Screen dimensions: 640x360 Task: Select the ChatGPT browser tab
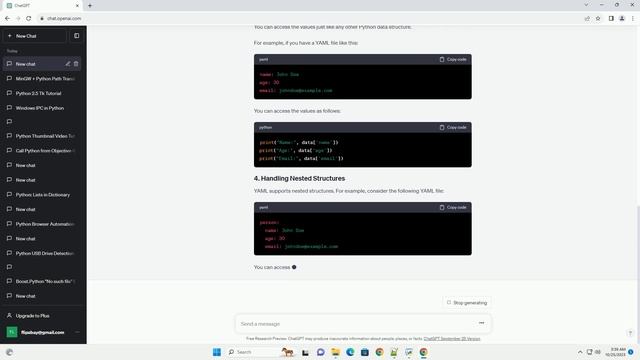pos(42,6)
